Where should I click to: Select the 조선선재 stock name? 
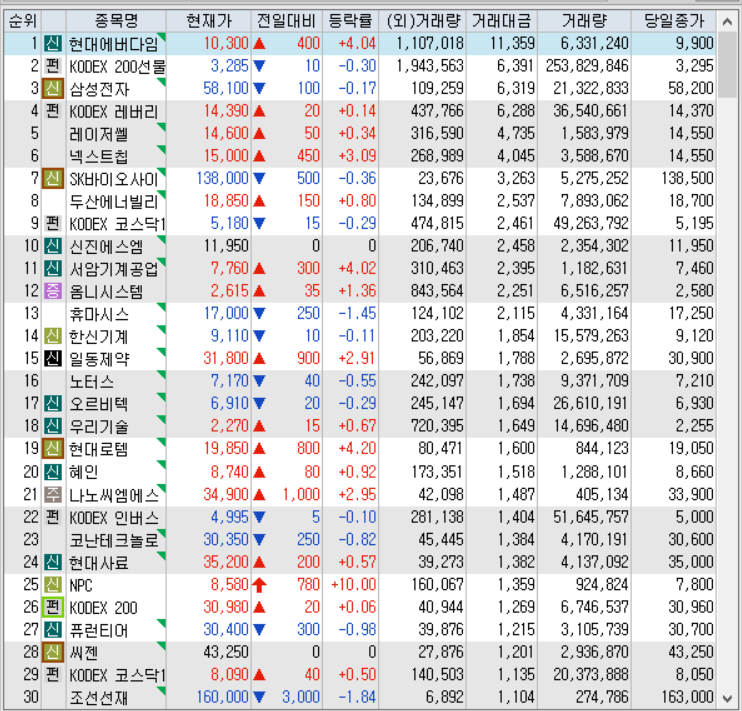pyautogui.click(x=98, y=697)
